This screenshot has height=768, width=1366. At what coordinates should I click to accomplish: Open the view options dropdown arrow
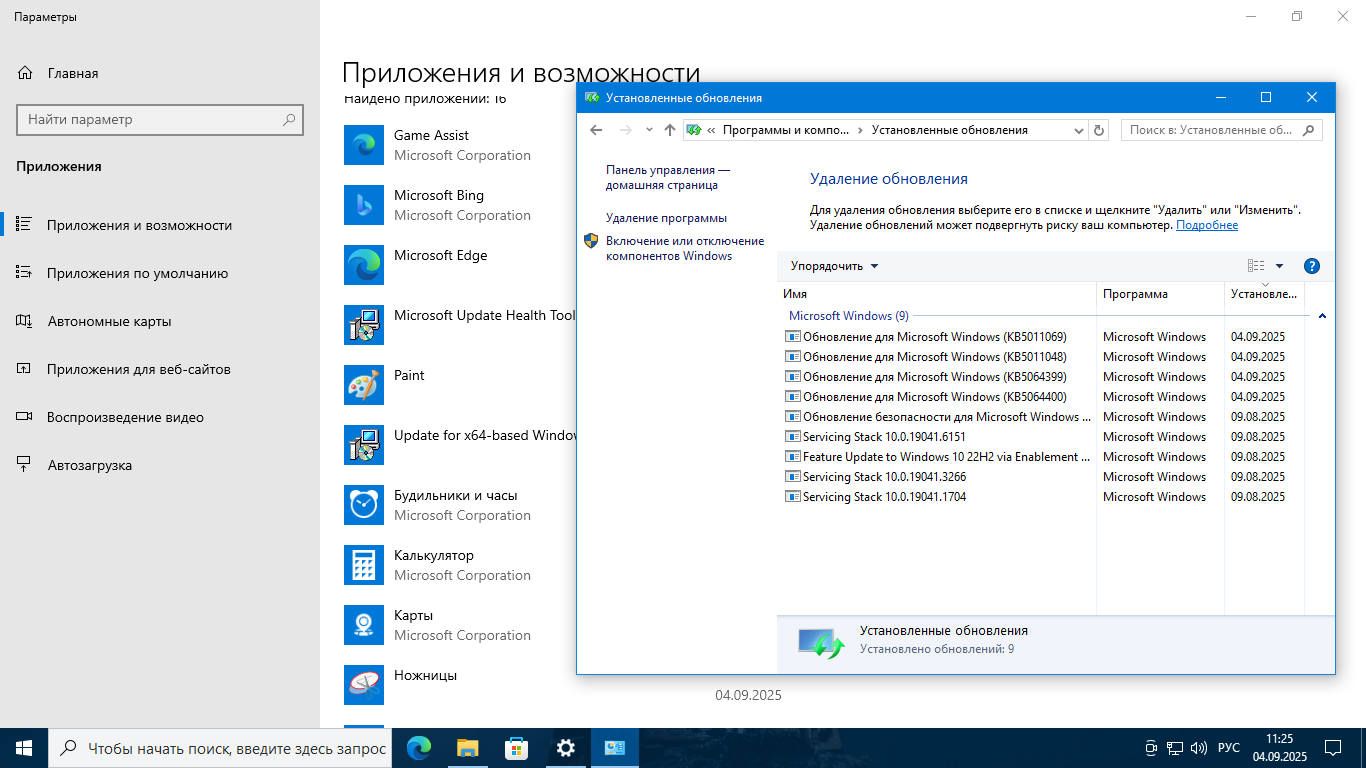pyautogui.click(x=1279, y=266)
